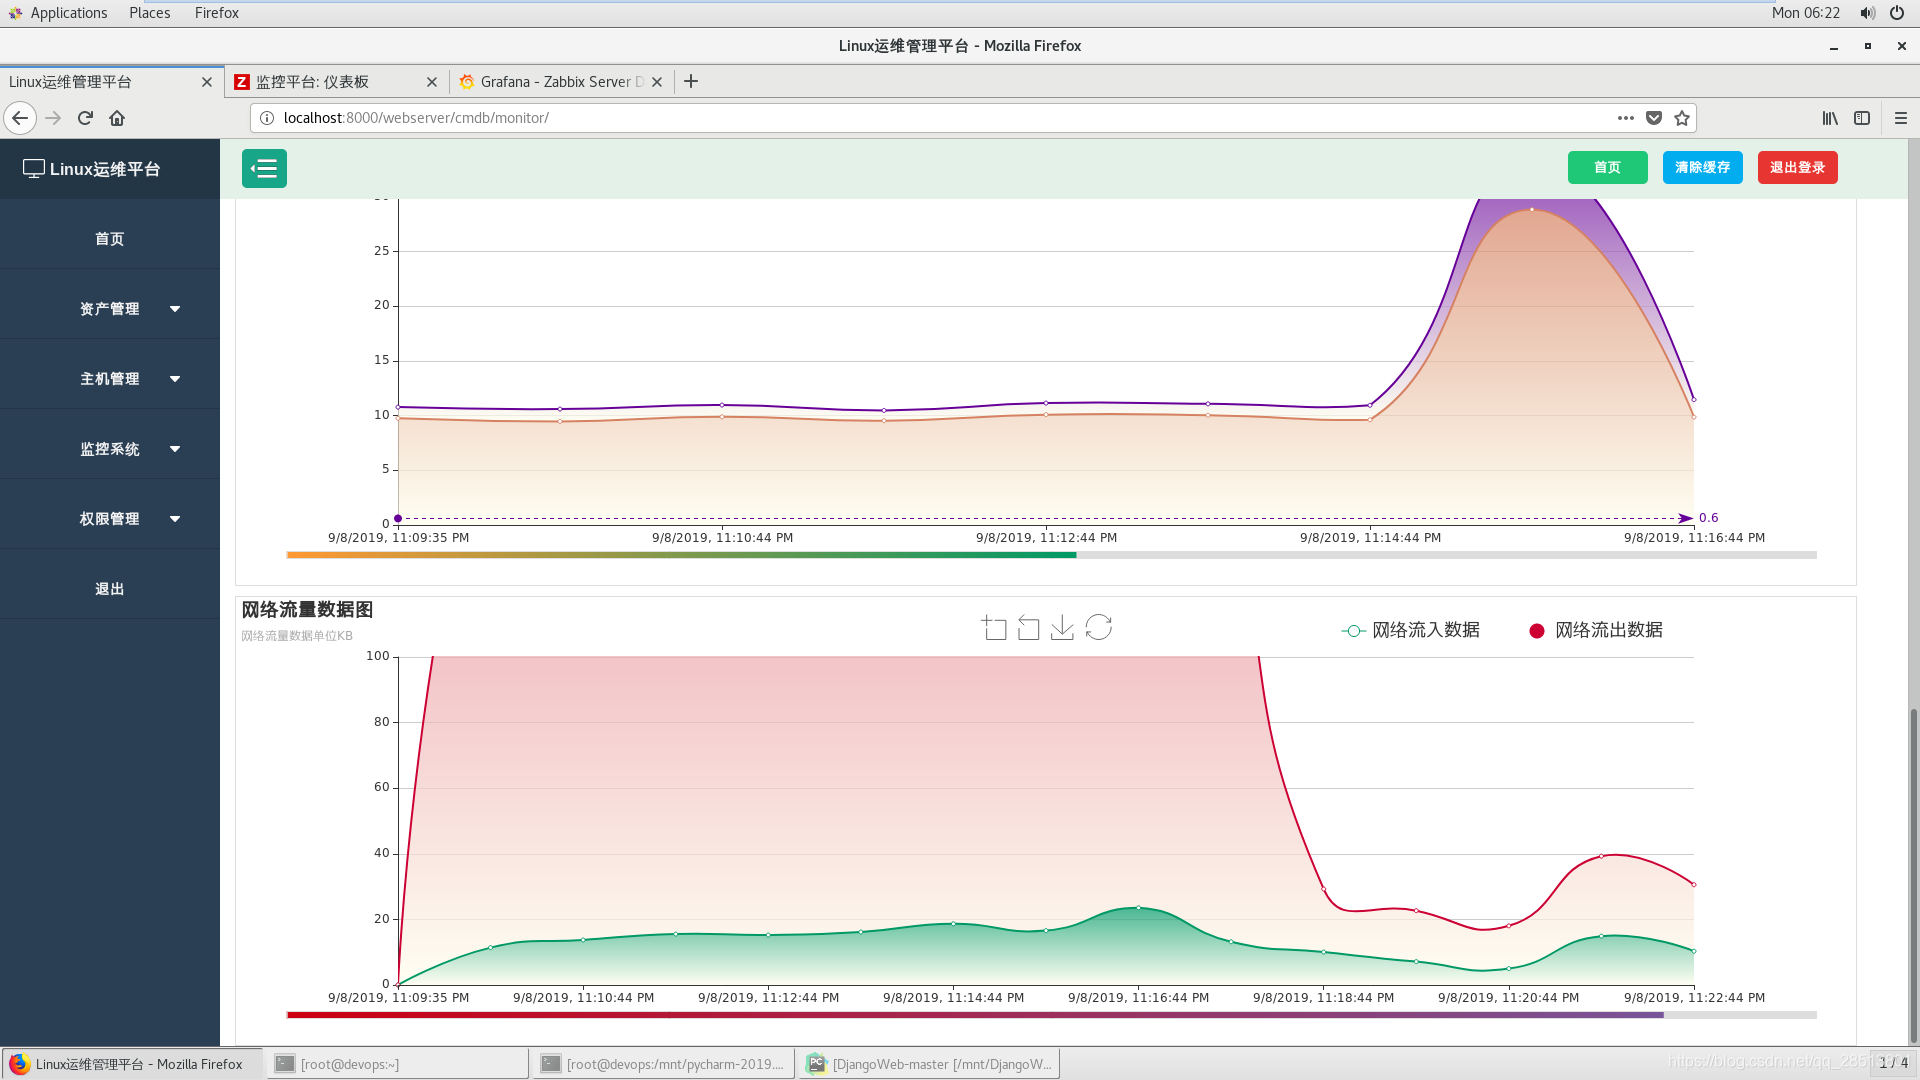Click the sidebar collapse hamburger button
Image resolution: width=1920 pixels, height=1080 pixels.
(264, 168)
